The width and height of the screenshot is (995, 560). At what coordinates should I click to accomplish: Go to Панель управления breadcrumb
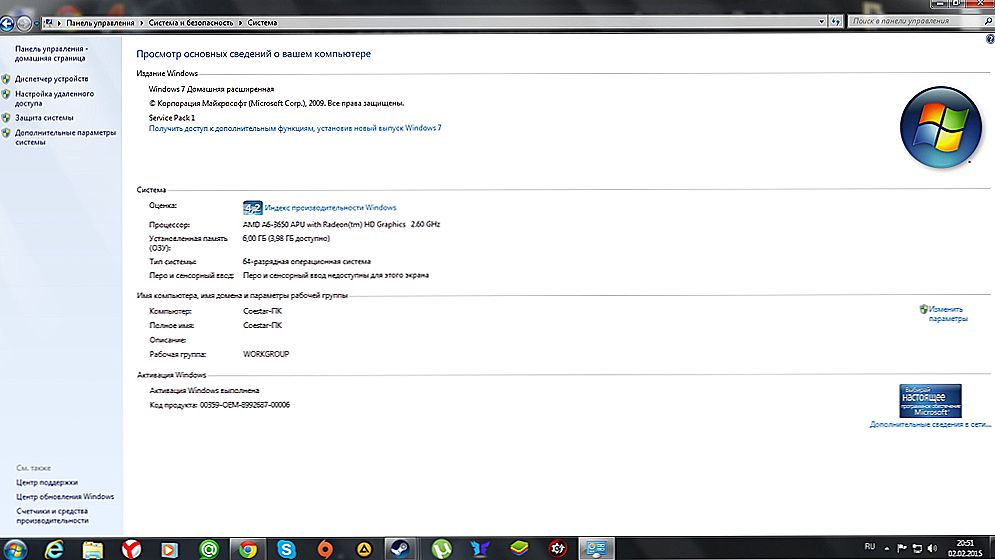point(100,23)
